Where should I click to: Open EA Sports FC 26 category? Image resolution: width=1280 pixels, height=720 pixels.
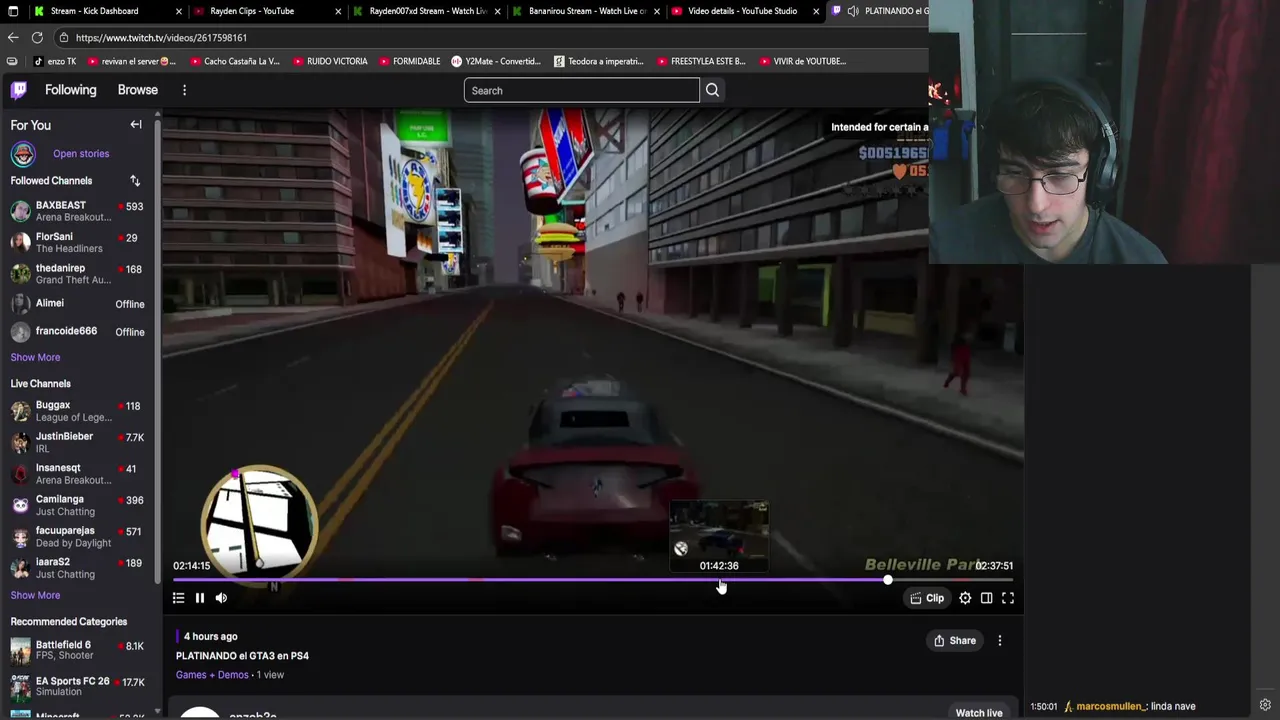coord(77,686)
